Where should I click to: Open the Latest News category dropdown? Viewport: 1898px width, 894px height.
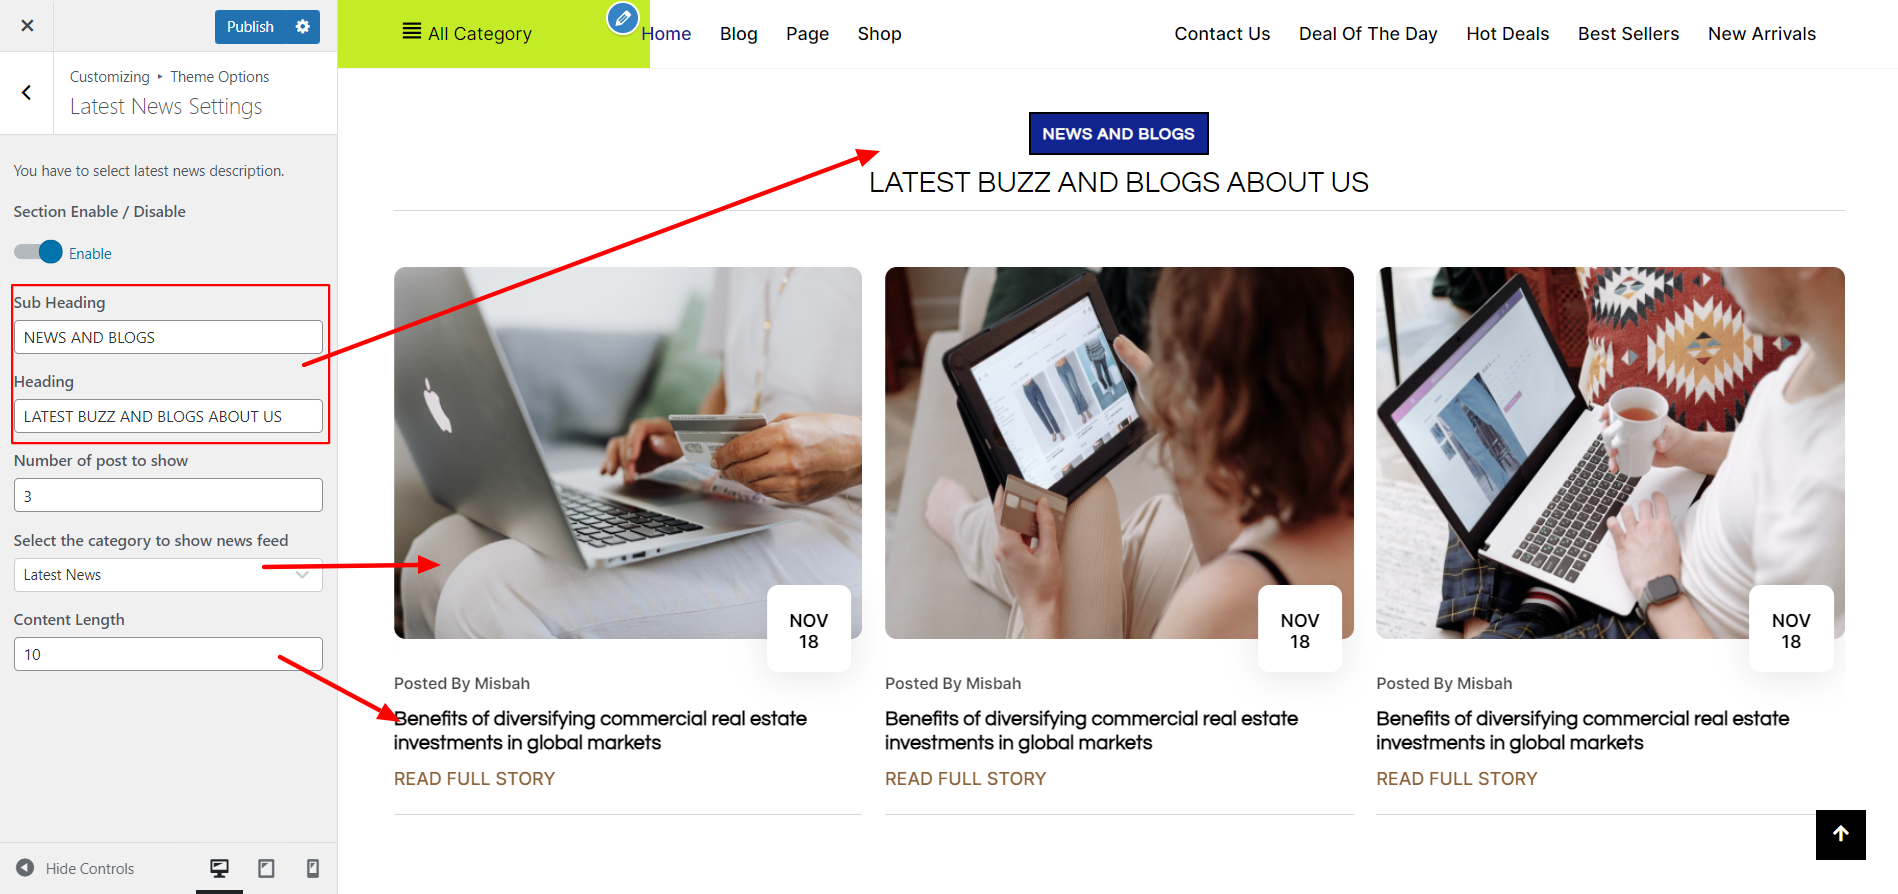coord(168,575)
